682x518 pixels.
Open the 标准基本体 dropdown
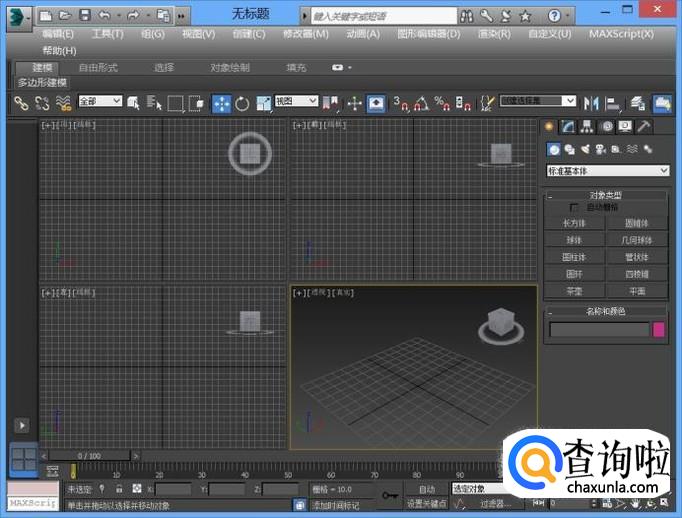[x=607, y=171]
